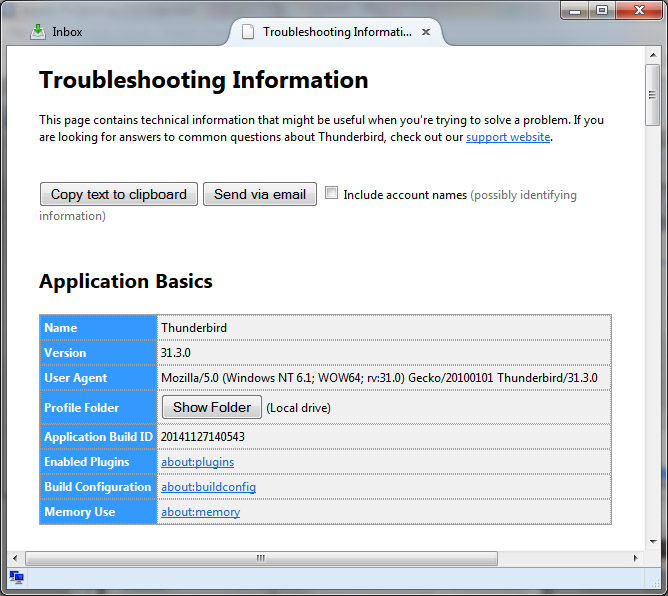
Task: Click the build ID 20141127140543
Action: click(x=203, y=437)
